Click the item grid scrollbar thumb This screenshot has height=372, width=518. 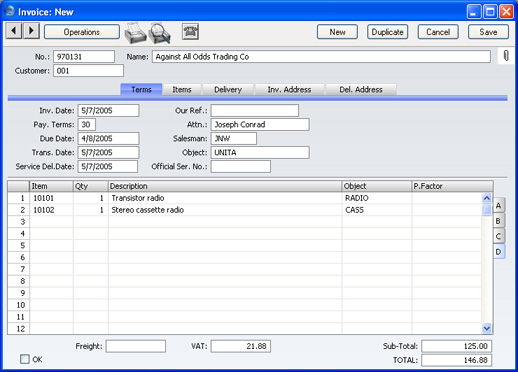pyautogui.click(x=487, y=210)
